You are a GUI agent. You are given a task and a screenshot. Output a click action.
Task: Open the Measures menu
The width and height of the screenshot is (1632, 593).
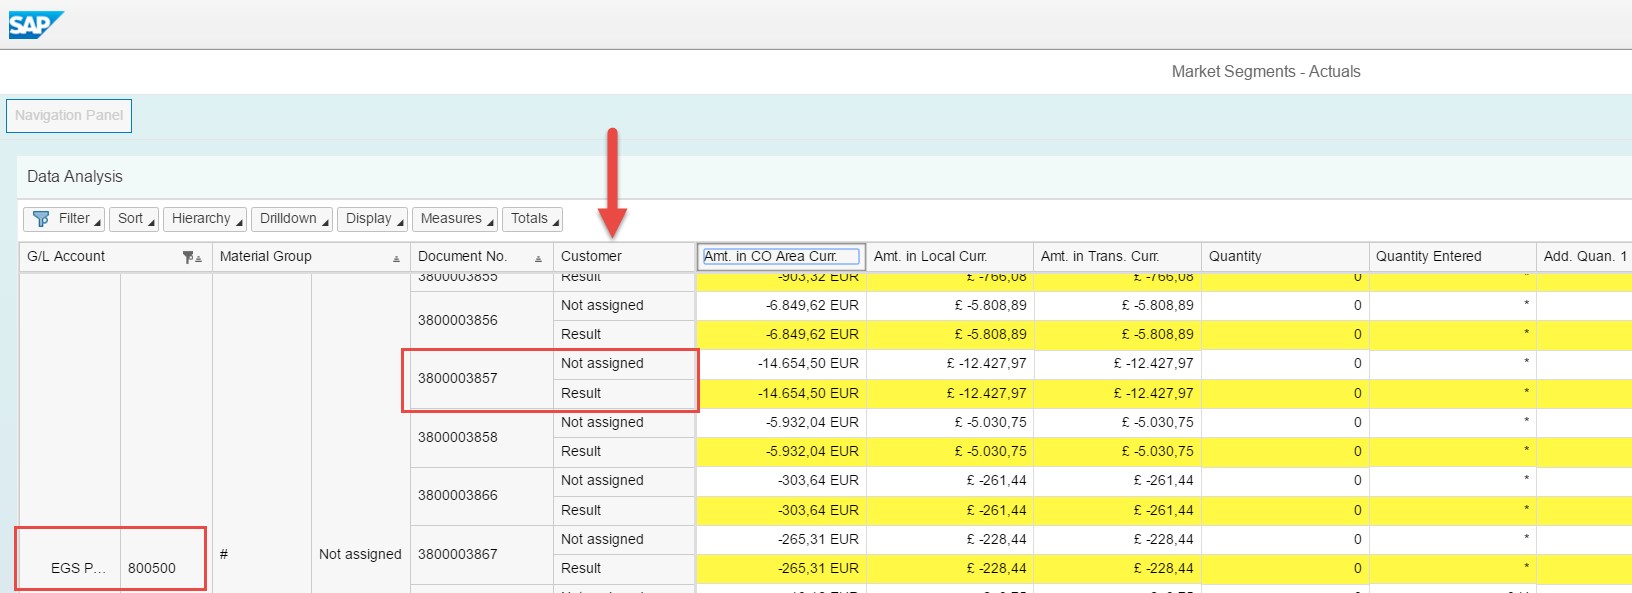pos(454,219)
